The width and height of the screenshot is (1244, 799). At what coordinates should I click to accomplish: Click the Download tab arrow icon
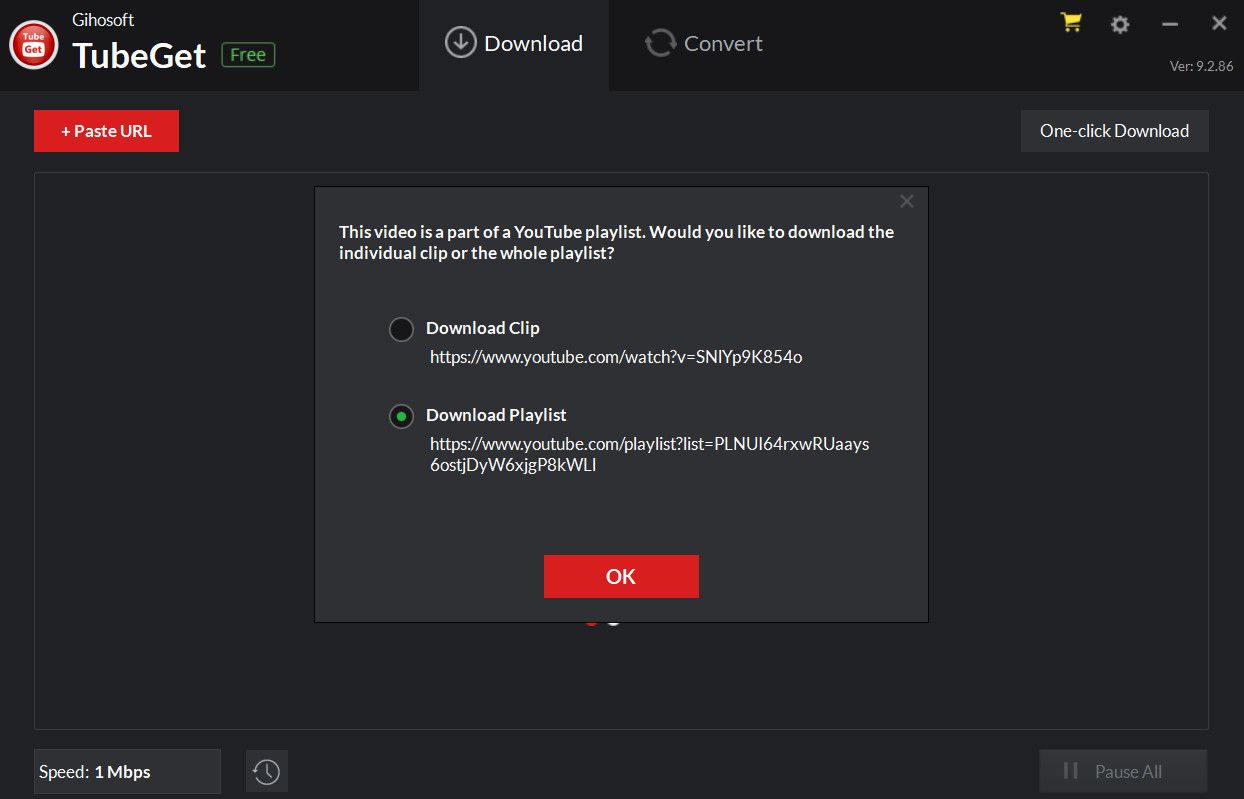coord(459,43)
